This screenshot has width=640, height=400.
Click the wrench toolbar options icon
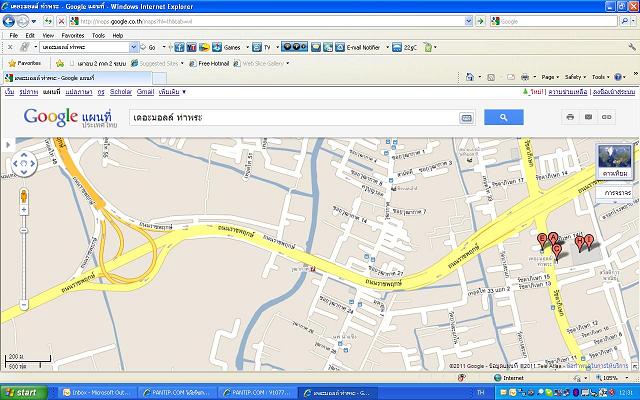click(x=632, y=47)
